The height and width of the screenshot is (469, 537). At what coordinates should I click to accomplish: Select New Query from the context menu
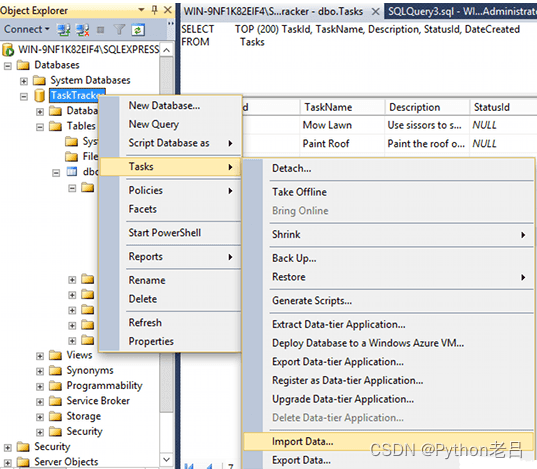[154, 124]
